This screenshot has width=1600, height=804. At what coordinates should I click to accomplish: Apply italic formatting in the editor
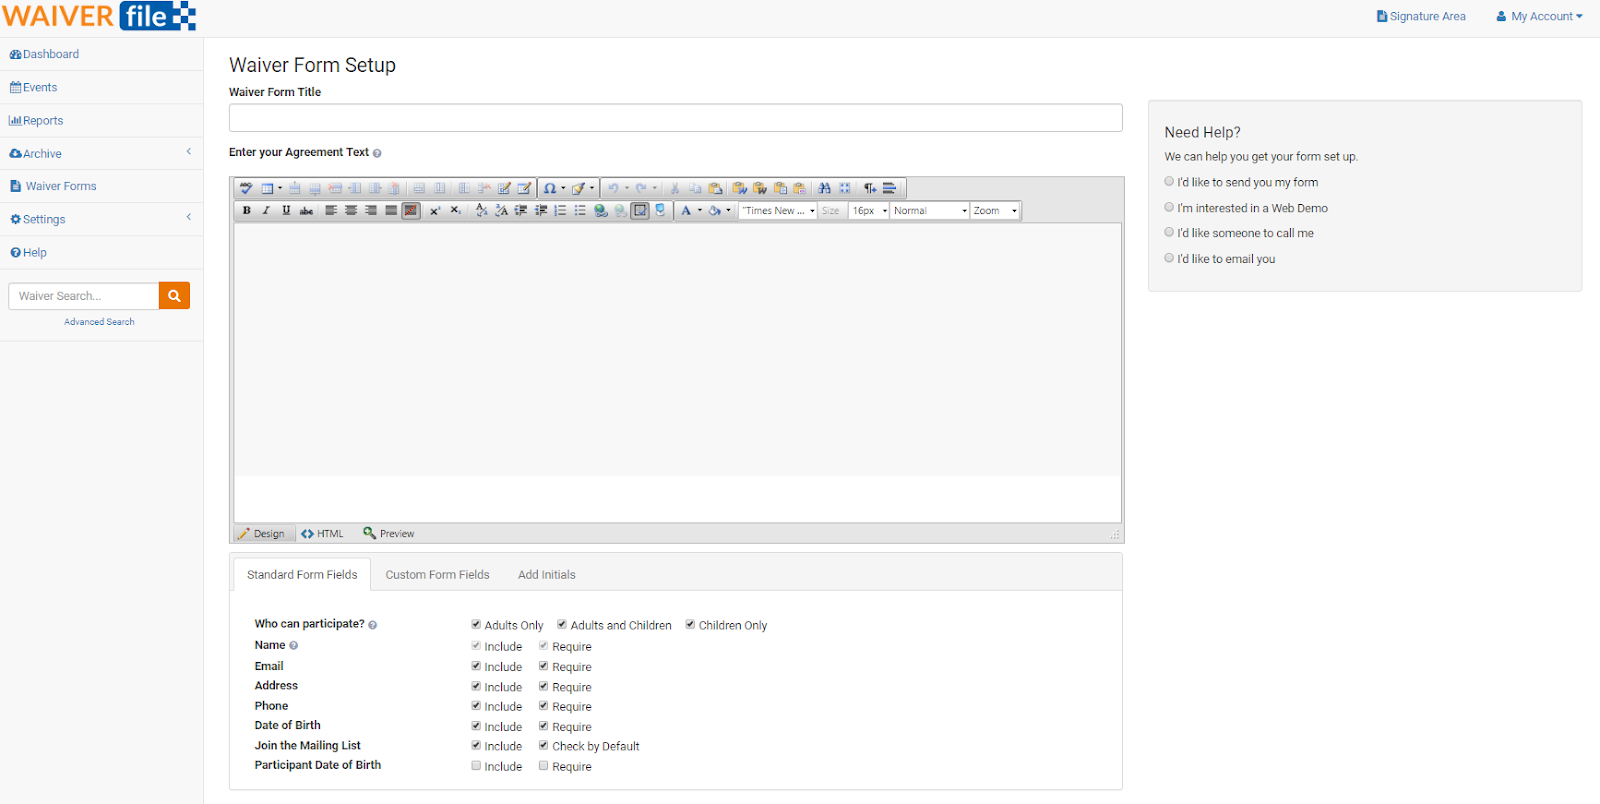coord(266,211)
